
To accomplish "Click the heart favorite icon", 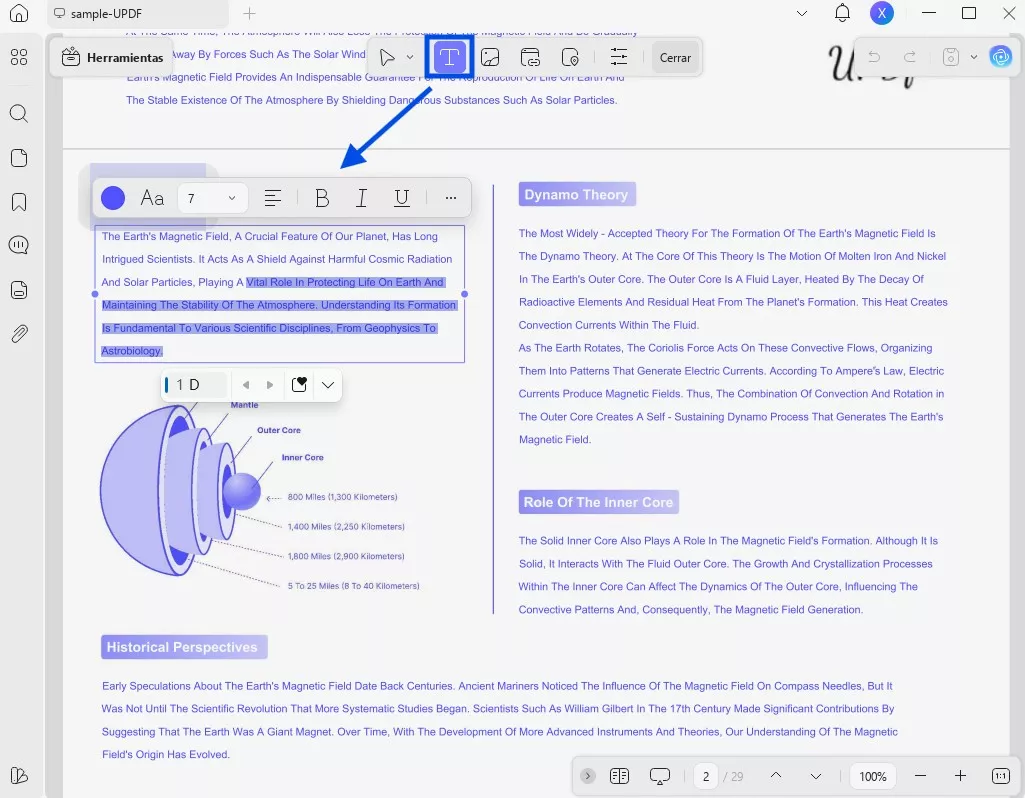I will click(x=299, y=385).
